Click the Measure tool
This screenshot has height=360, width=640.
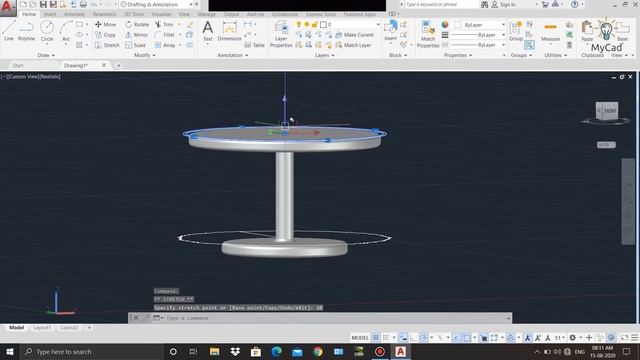tap(550, 31)
